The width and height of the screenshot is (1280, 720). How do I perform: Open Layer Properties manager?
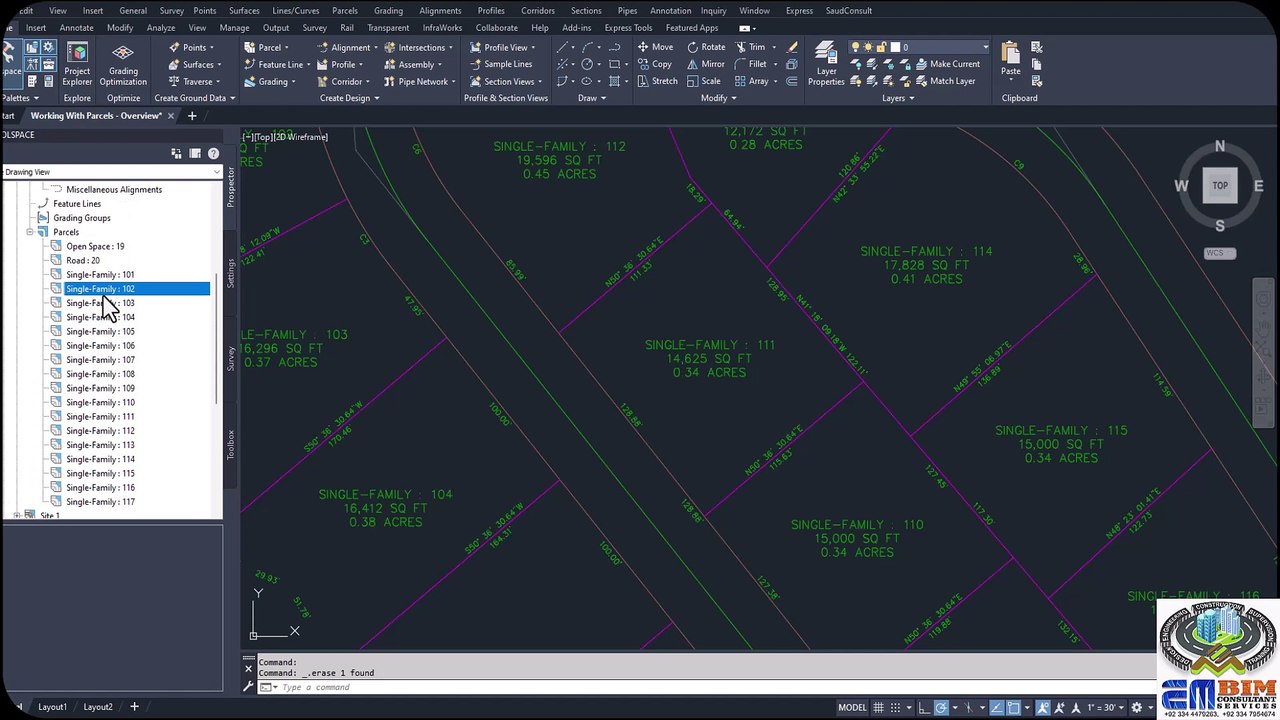tap(826, 64)
